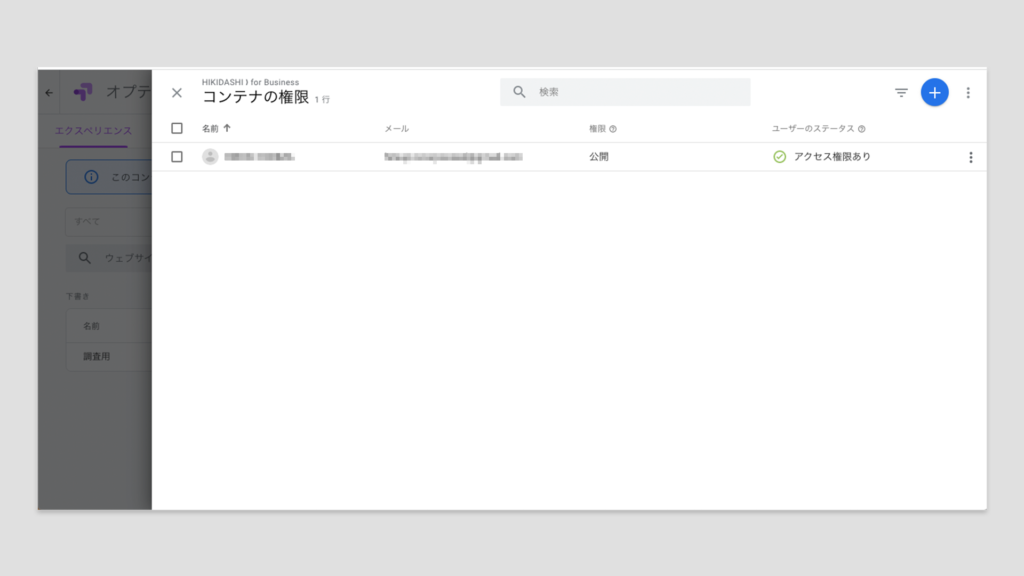The height and width of the screenshot is (576, 1024).
Task: Check the checkbox for the user row
Action: pos(177,157)
